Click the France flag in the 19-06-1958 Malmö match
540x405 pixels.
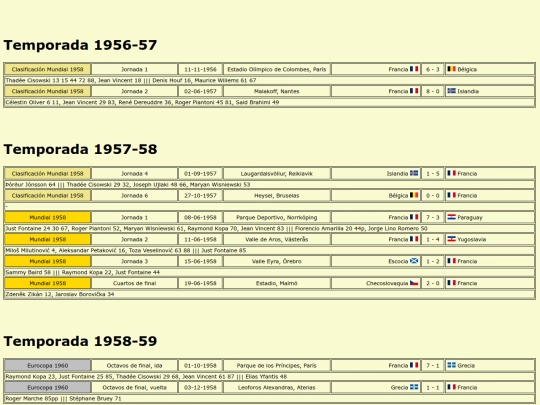tap(451, 283)
